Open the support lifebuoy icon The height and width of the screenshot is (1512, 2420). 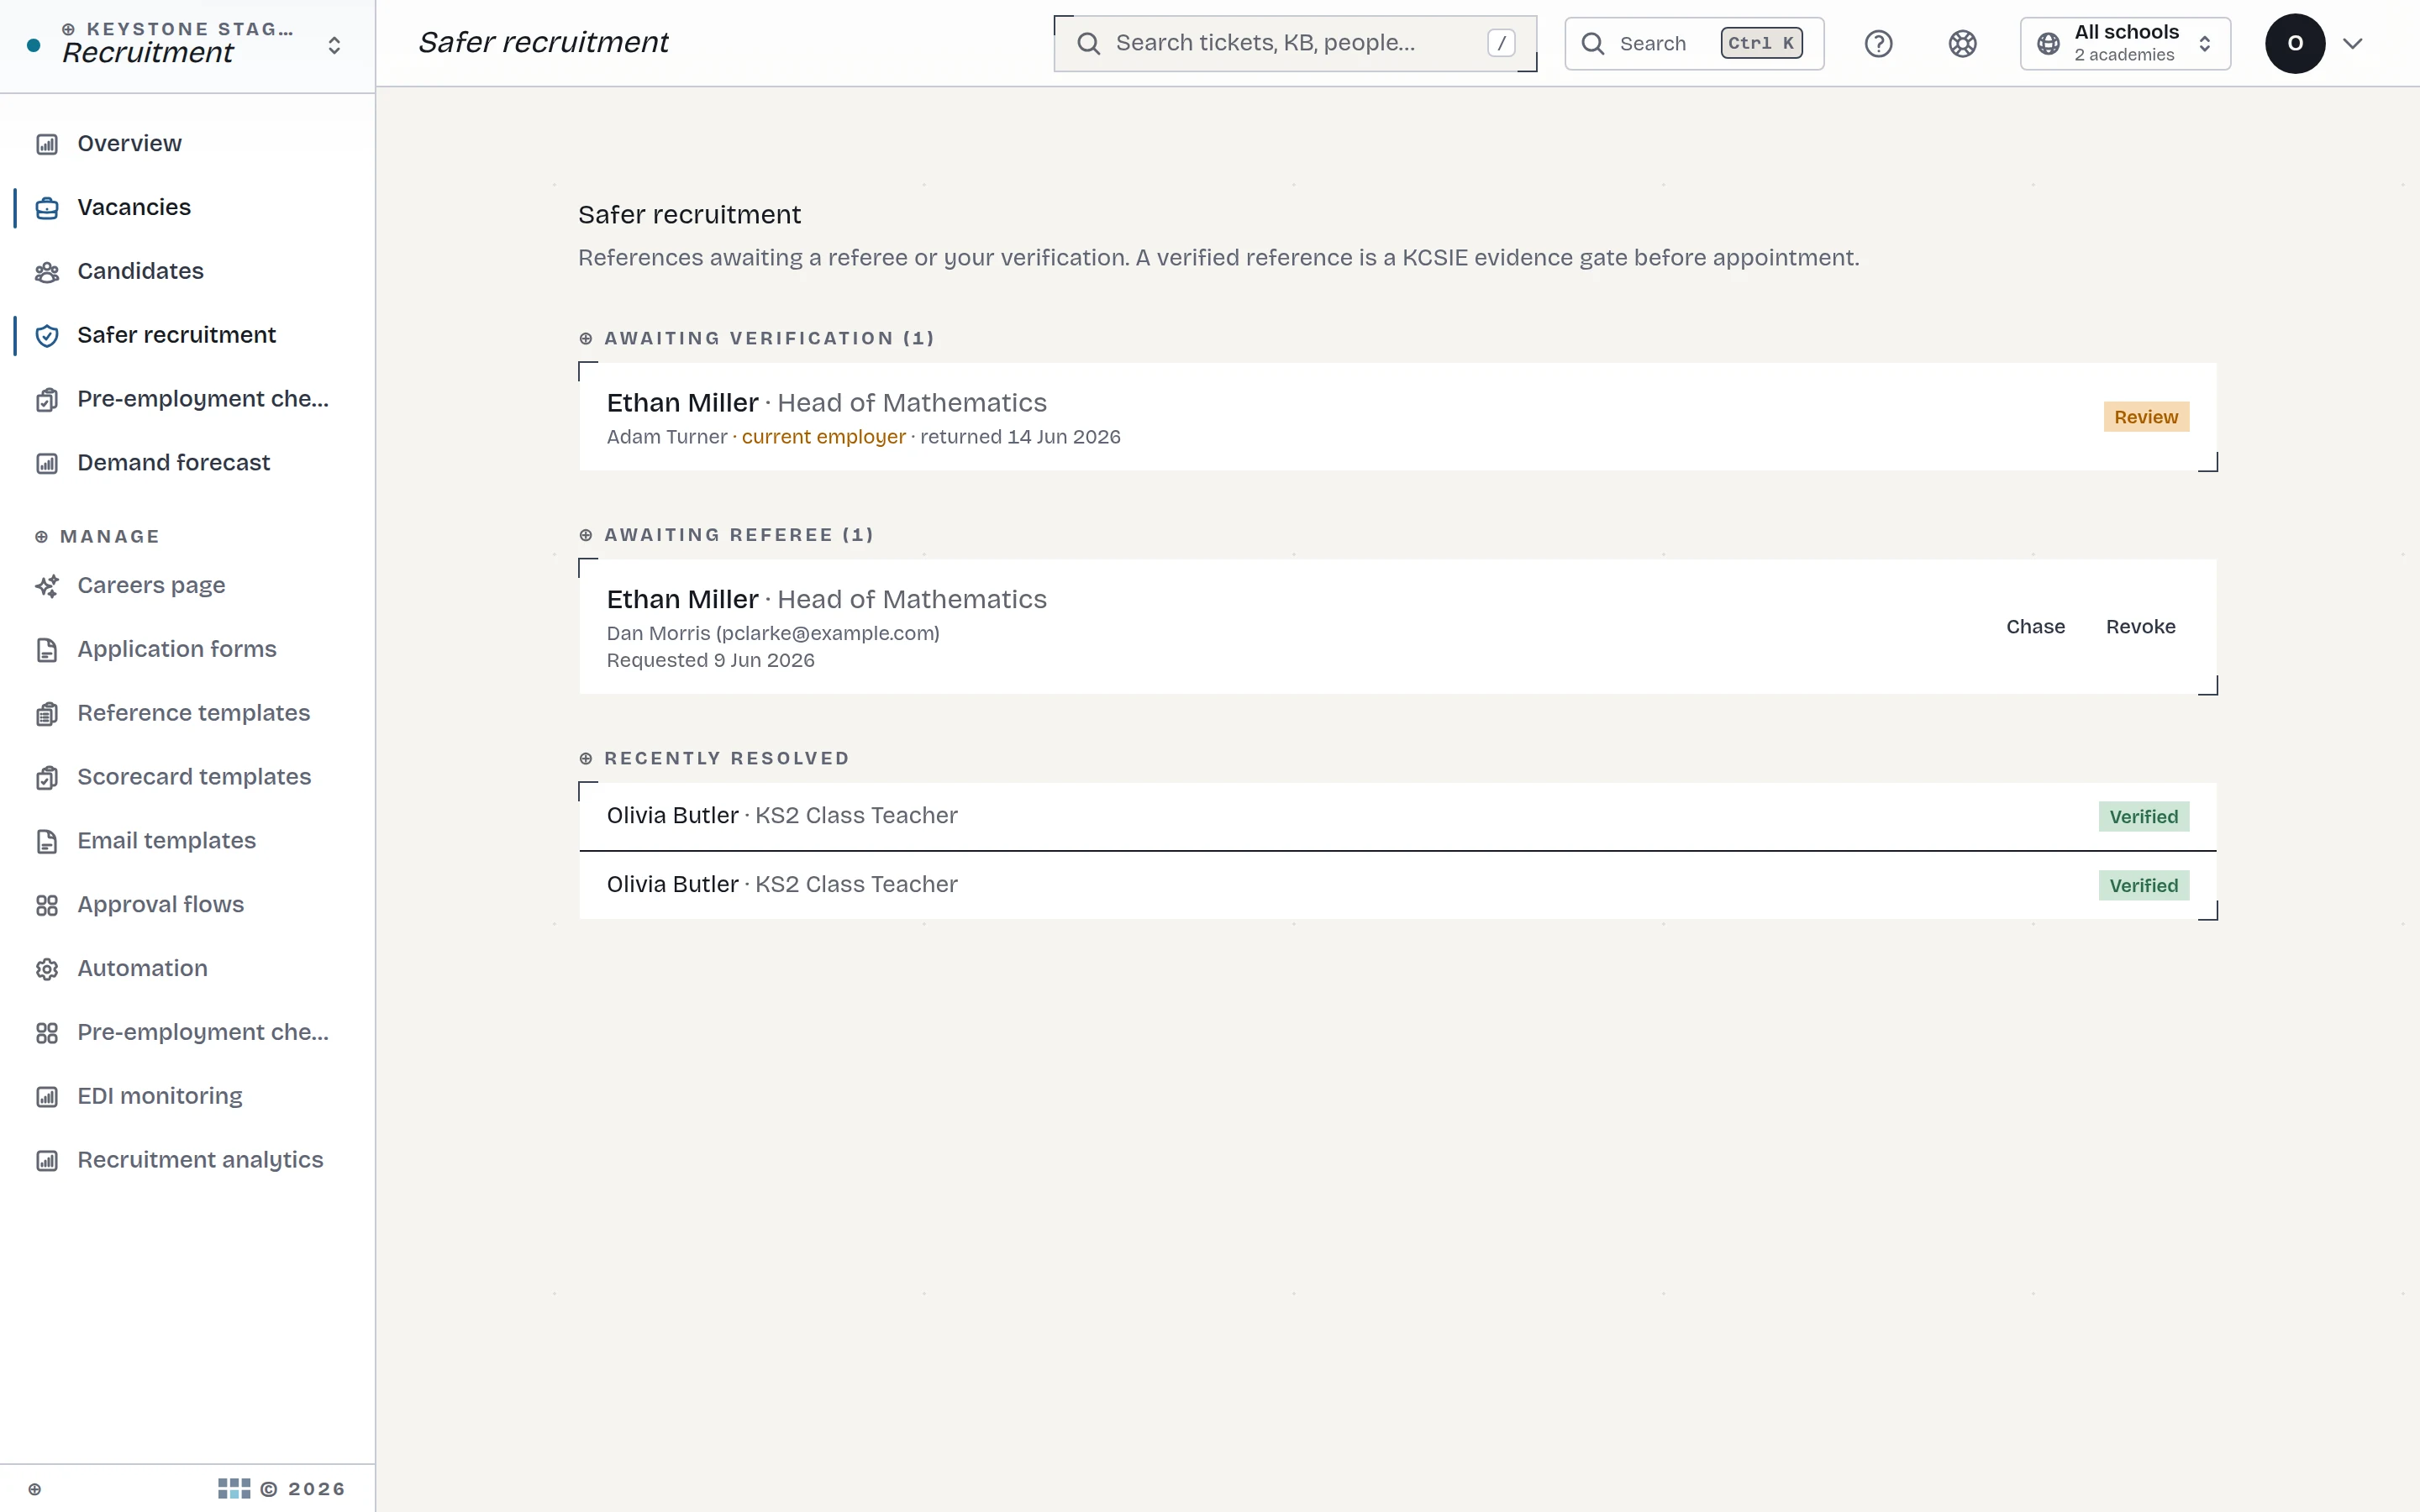point(1962,44)
